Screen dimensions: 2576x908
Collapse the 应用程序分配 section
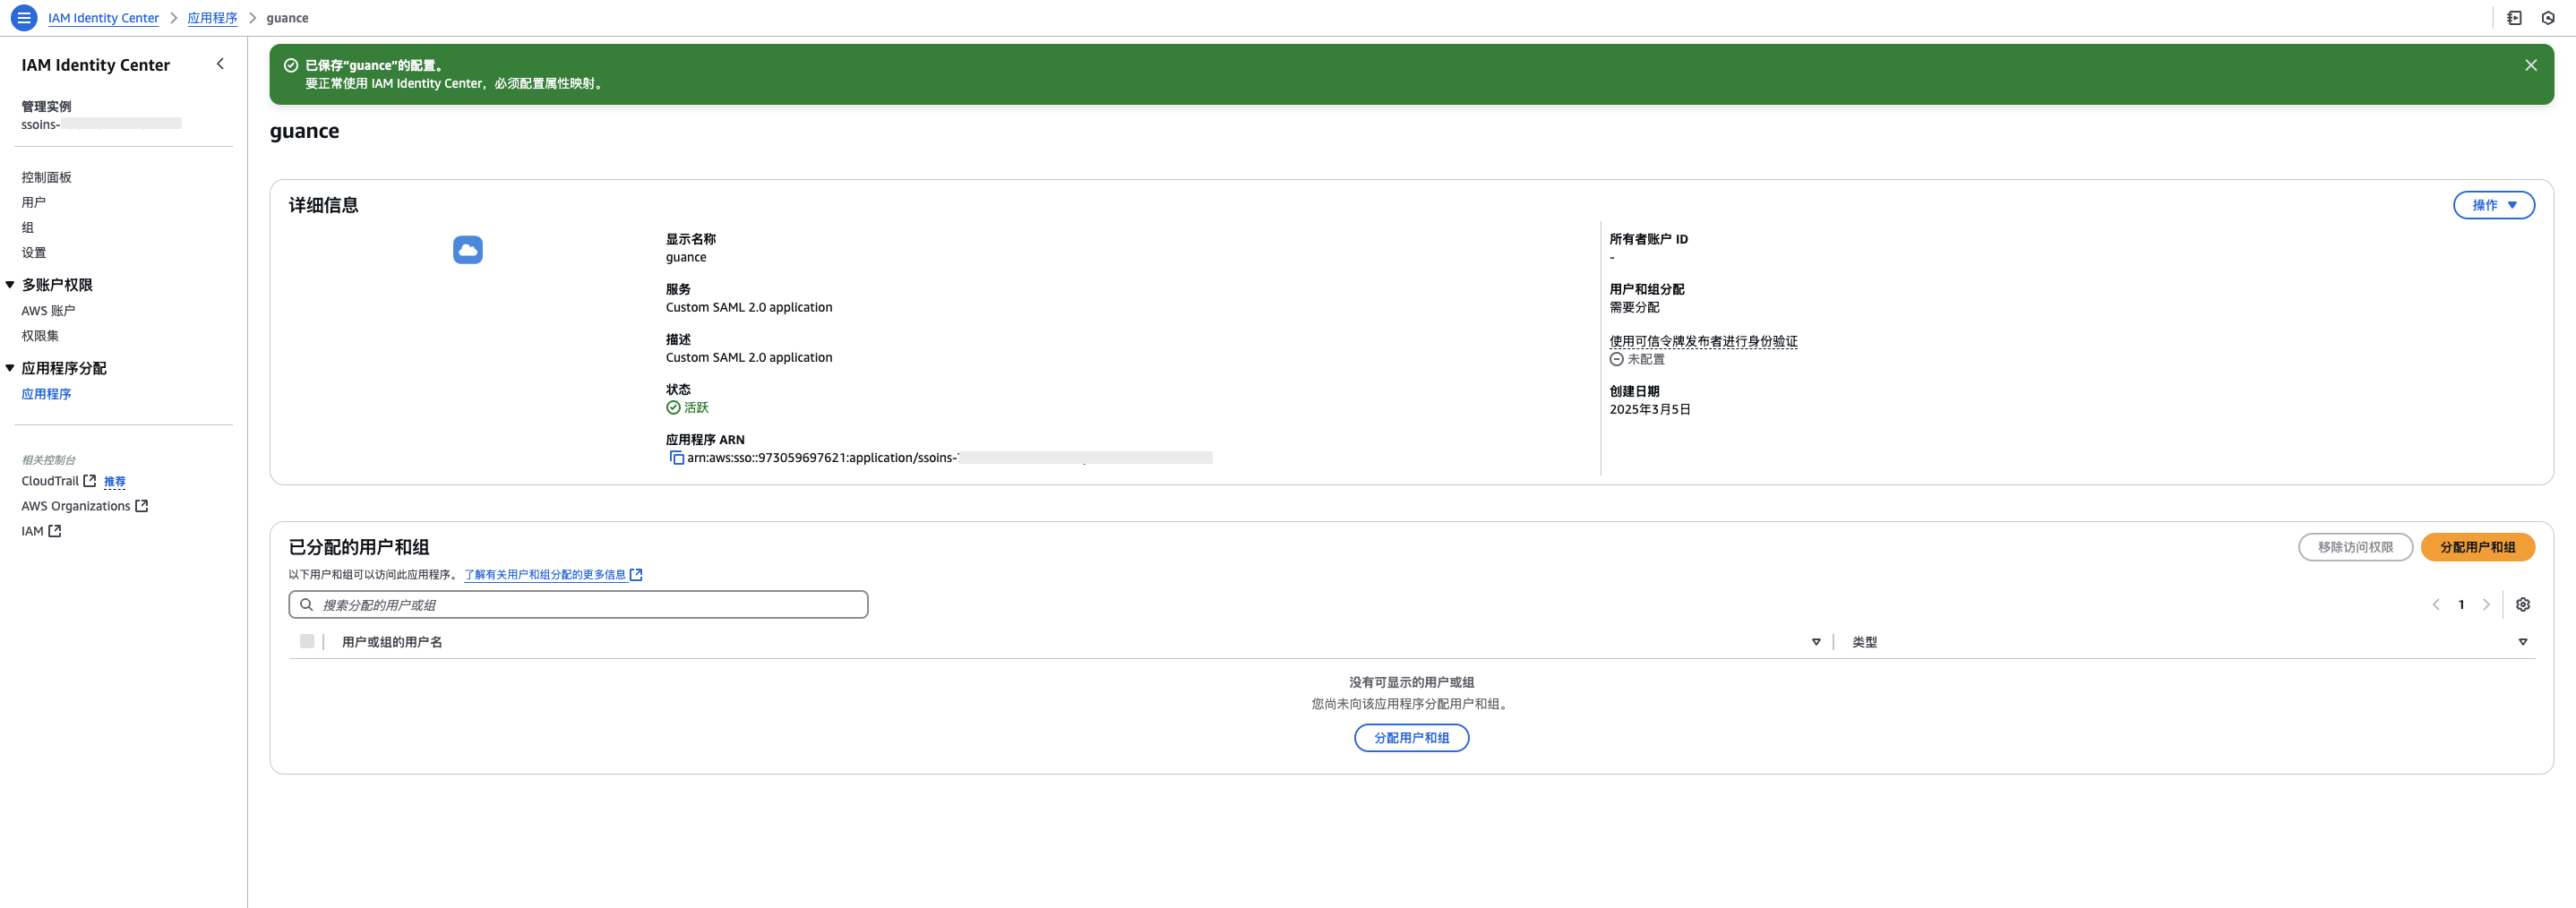click(10, 368)
